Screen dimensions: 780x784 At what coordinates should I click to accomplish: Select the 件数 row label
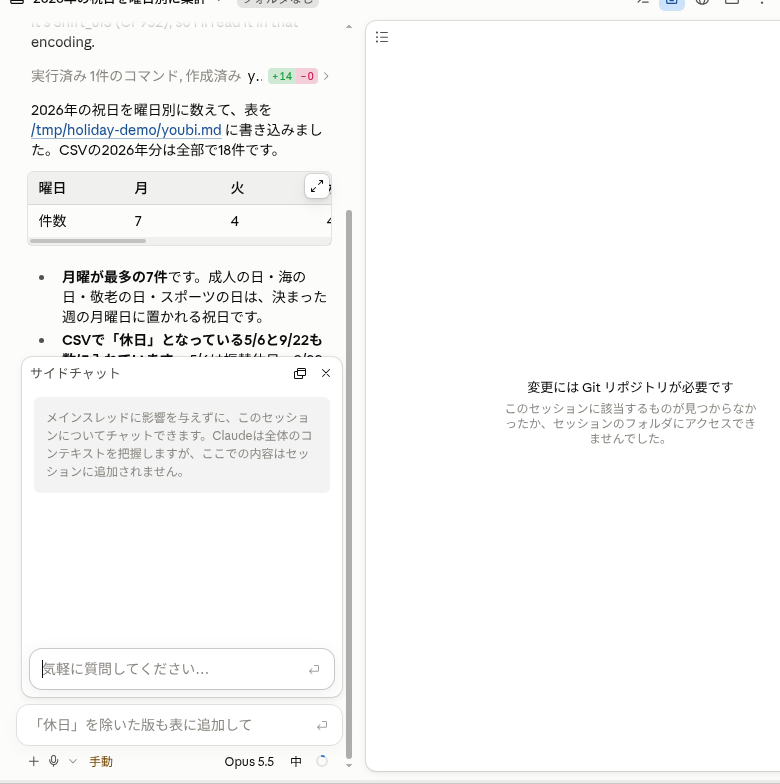pyautogui.click(x=52, y=221)
